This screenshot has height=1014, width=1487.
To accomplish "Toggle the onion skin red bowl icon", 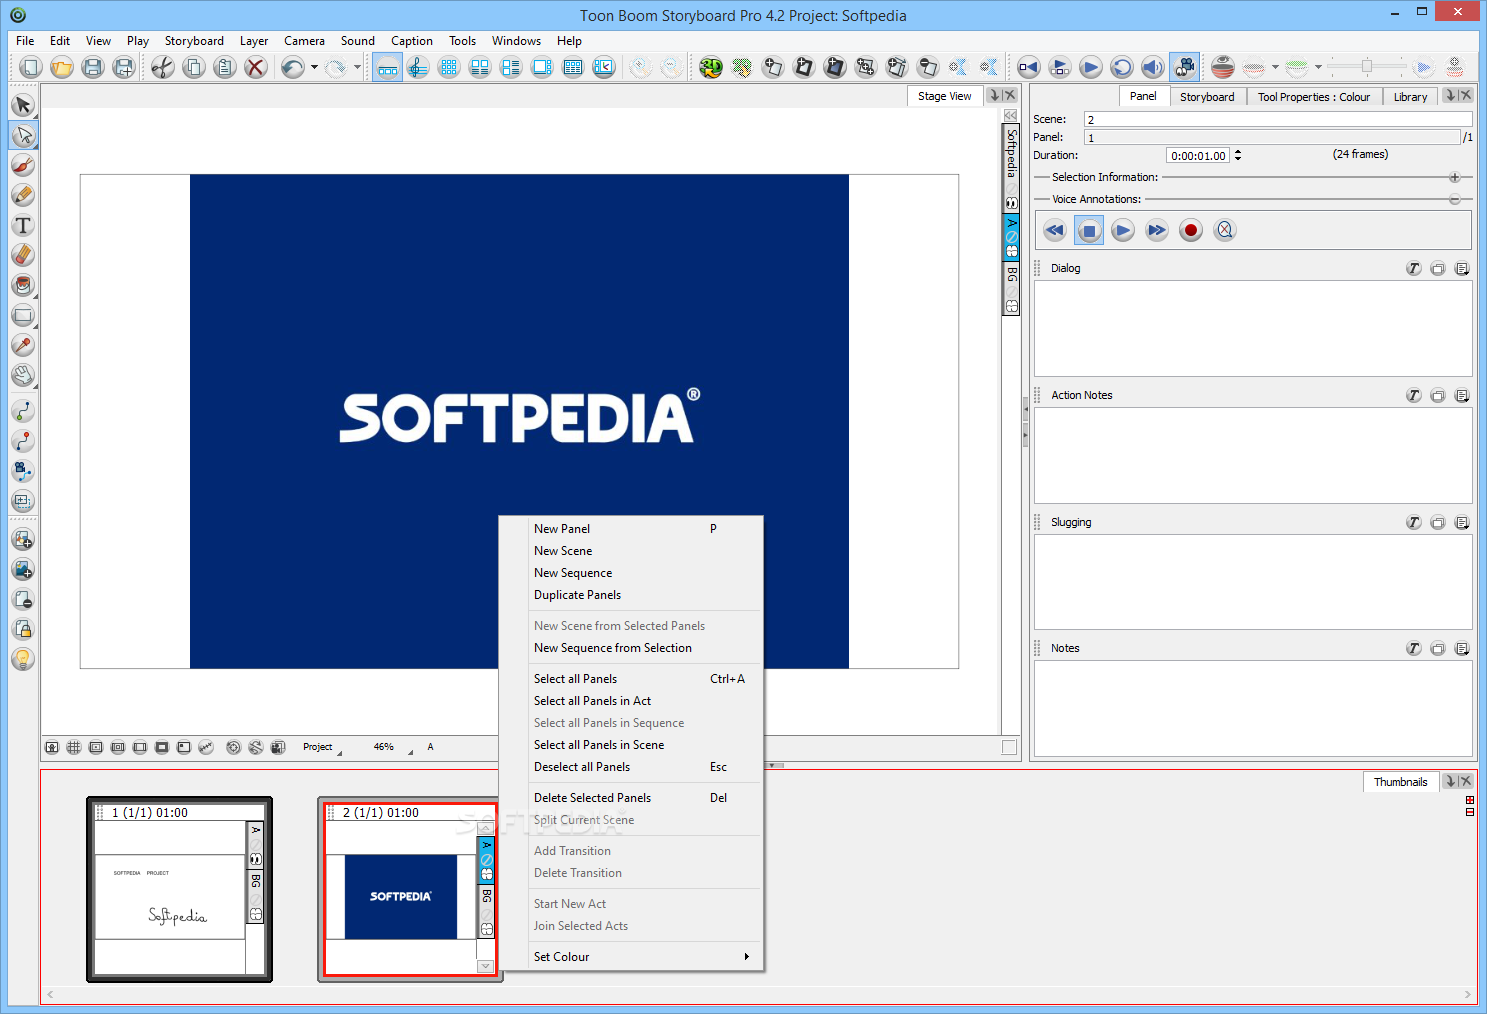I will [x=1222, y=67].
